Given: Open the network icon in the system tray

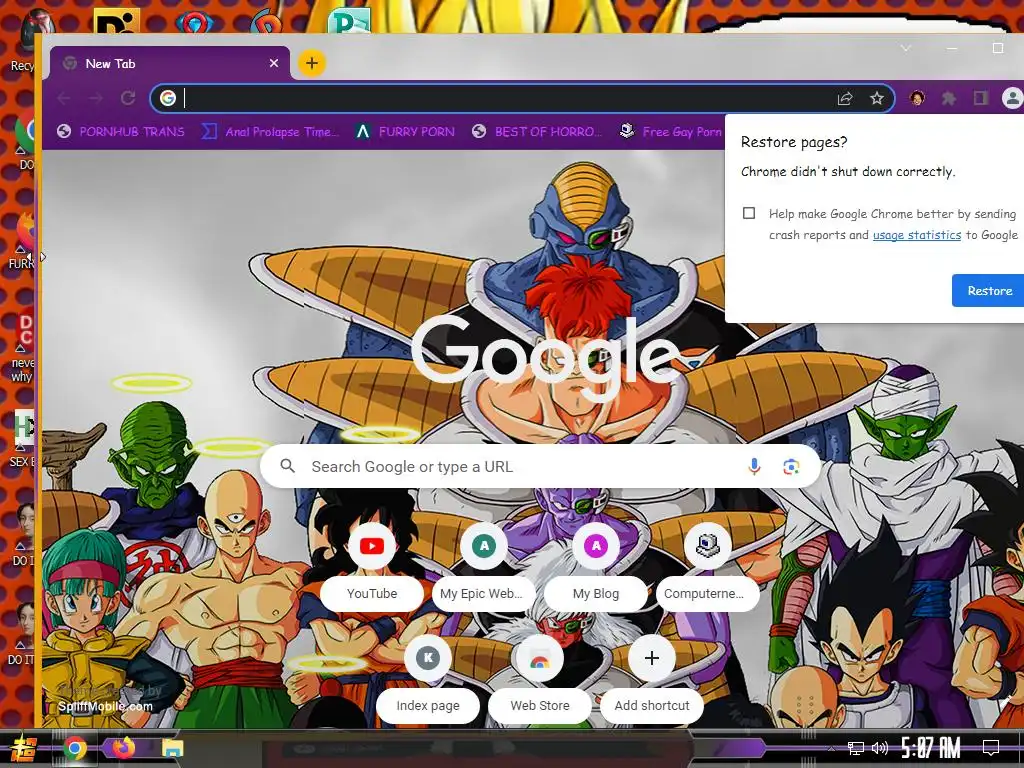Looking at the screenshot, I should coord(856,748).
